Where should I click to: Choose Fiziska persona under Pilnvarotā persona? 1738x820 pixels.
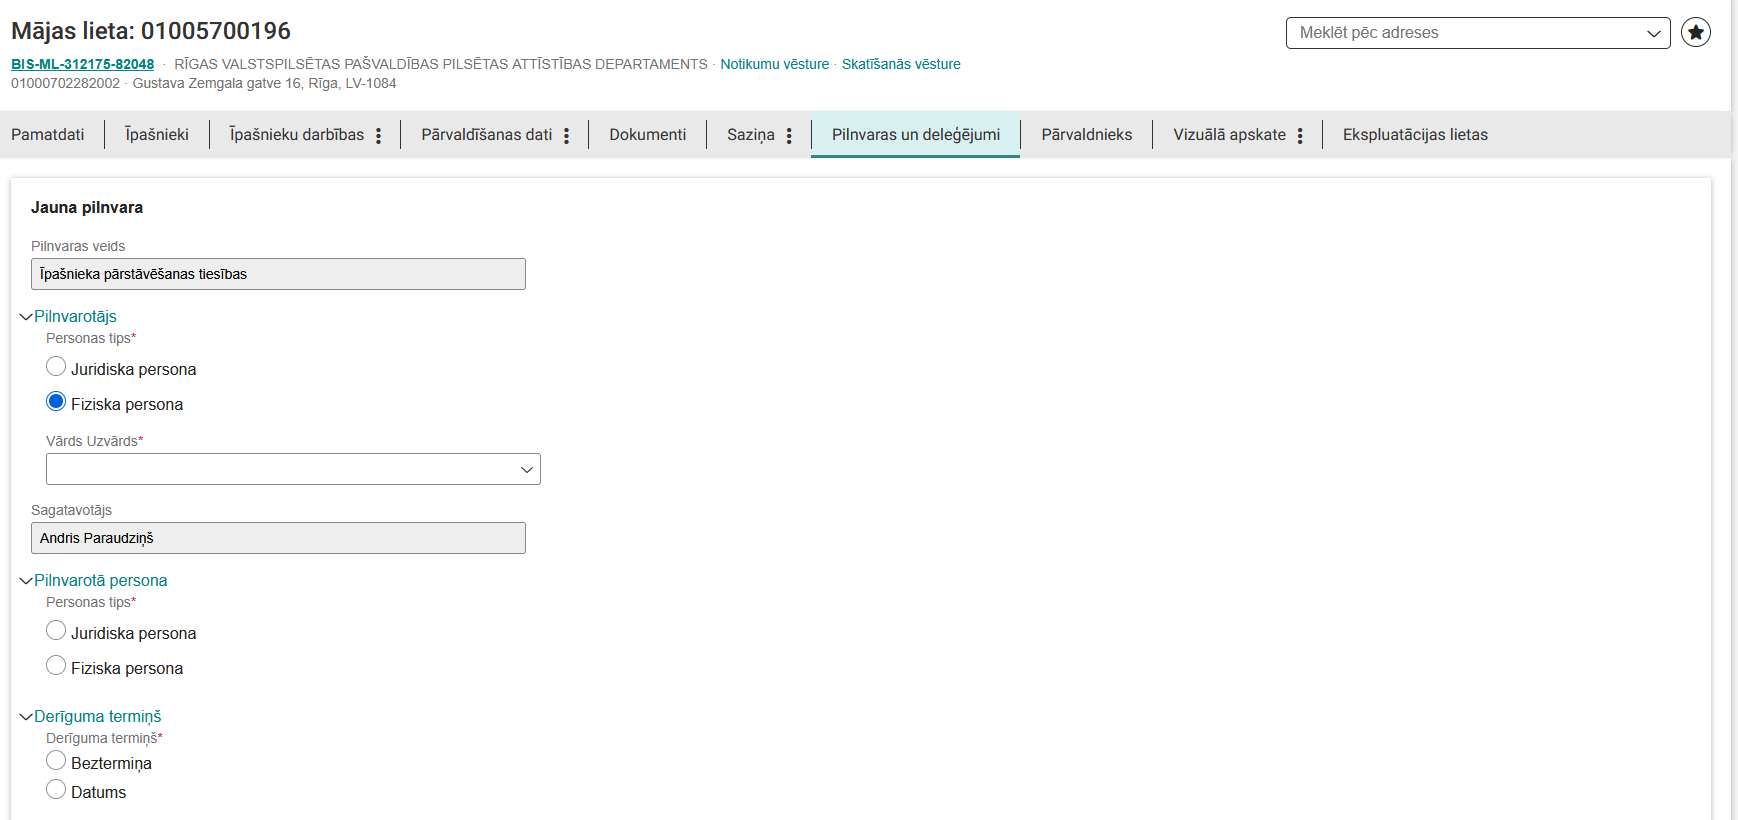tap(56, 666)
